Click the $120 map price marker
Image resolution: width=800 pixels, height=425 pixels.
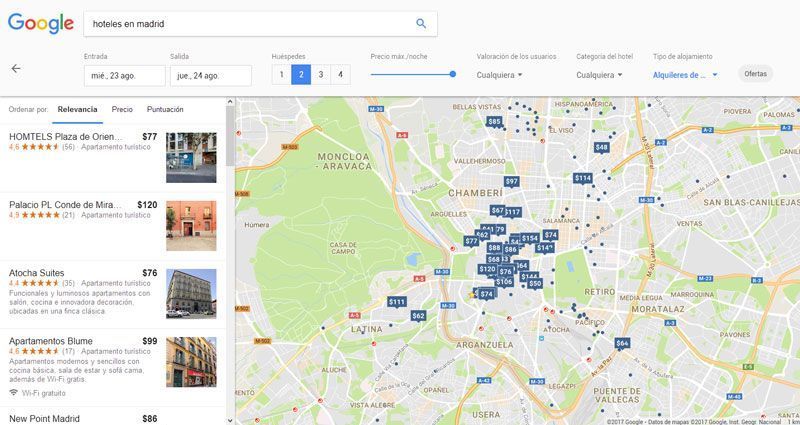coord(487,269)
